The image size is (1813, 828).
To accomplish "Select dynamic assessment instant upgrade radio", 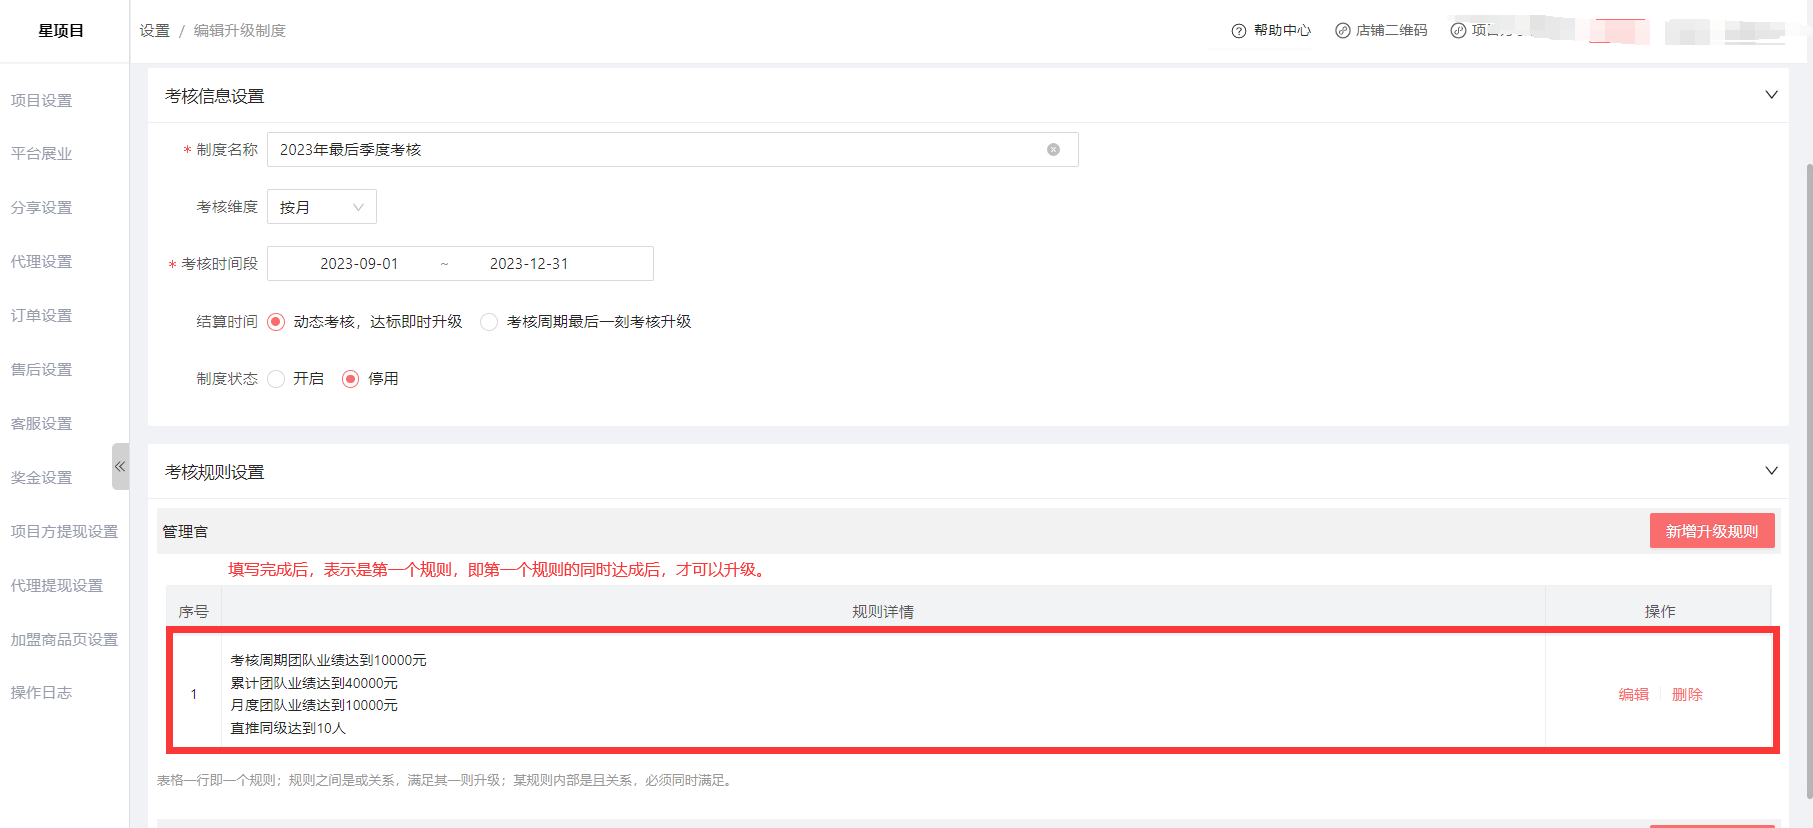I will coord(276,322).
